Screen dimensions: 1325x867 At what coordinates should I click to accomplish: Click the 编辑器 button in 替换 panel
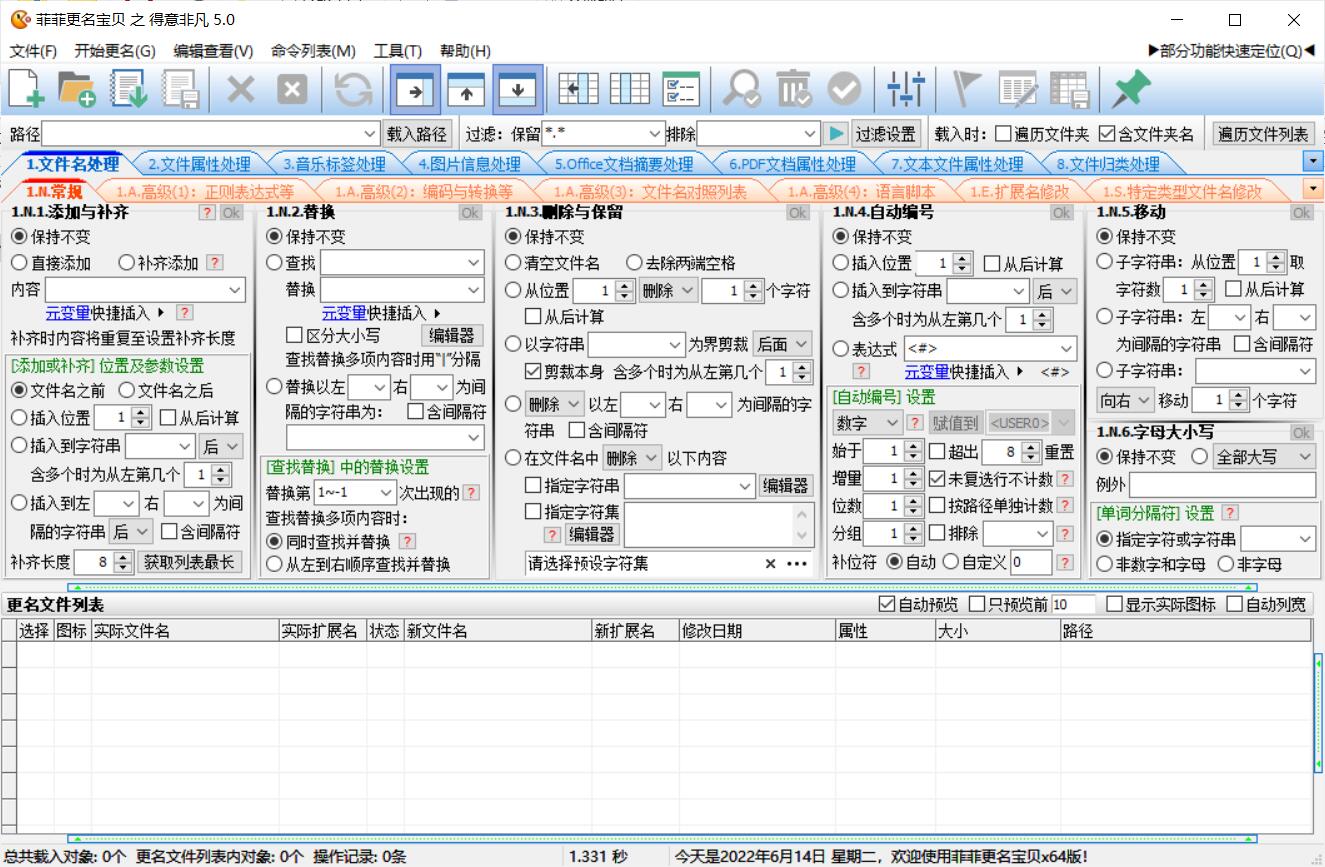(452, 335)
